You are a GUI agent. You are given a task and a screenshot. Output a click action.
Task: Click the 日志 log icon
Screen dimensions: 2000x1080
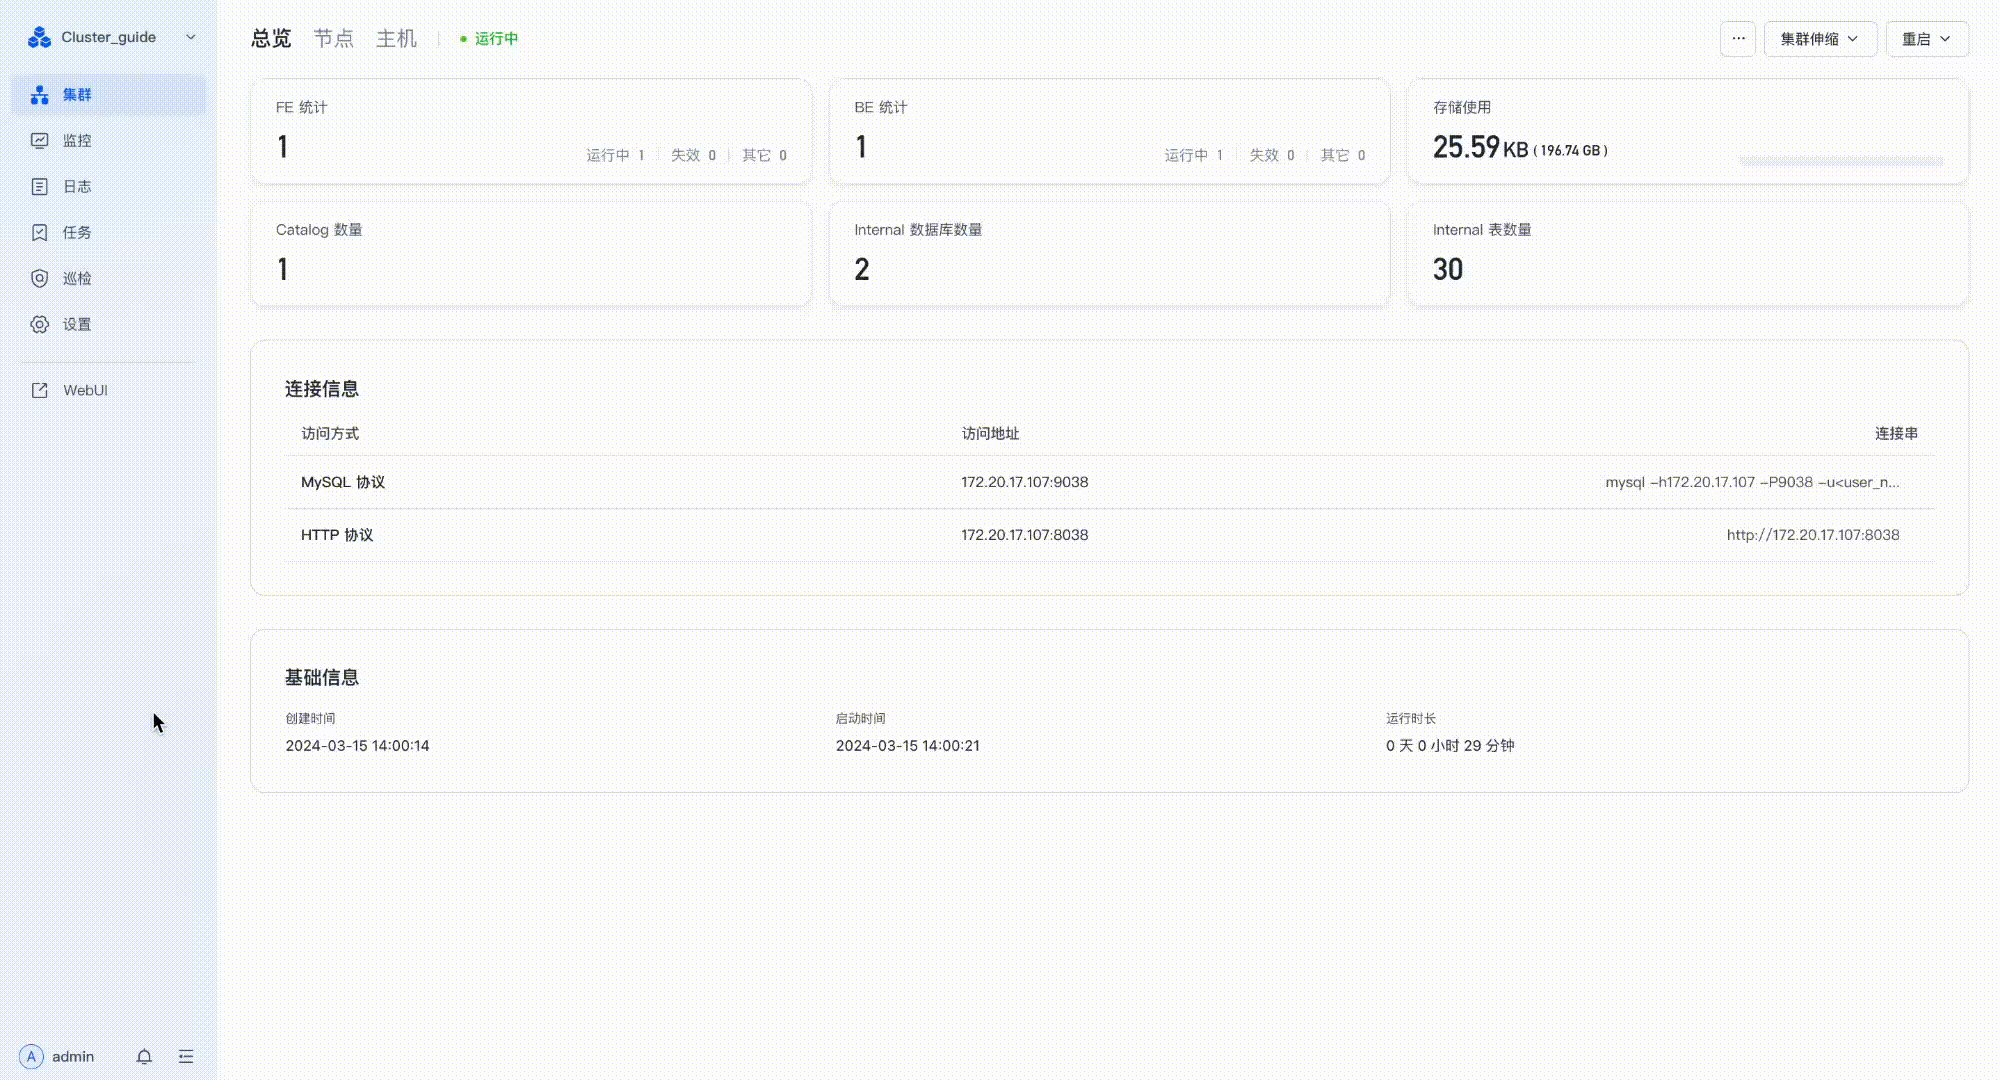click(x=40, y=187)
